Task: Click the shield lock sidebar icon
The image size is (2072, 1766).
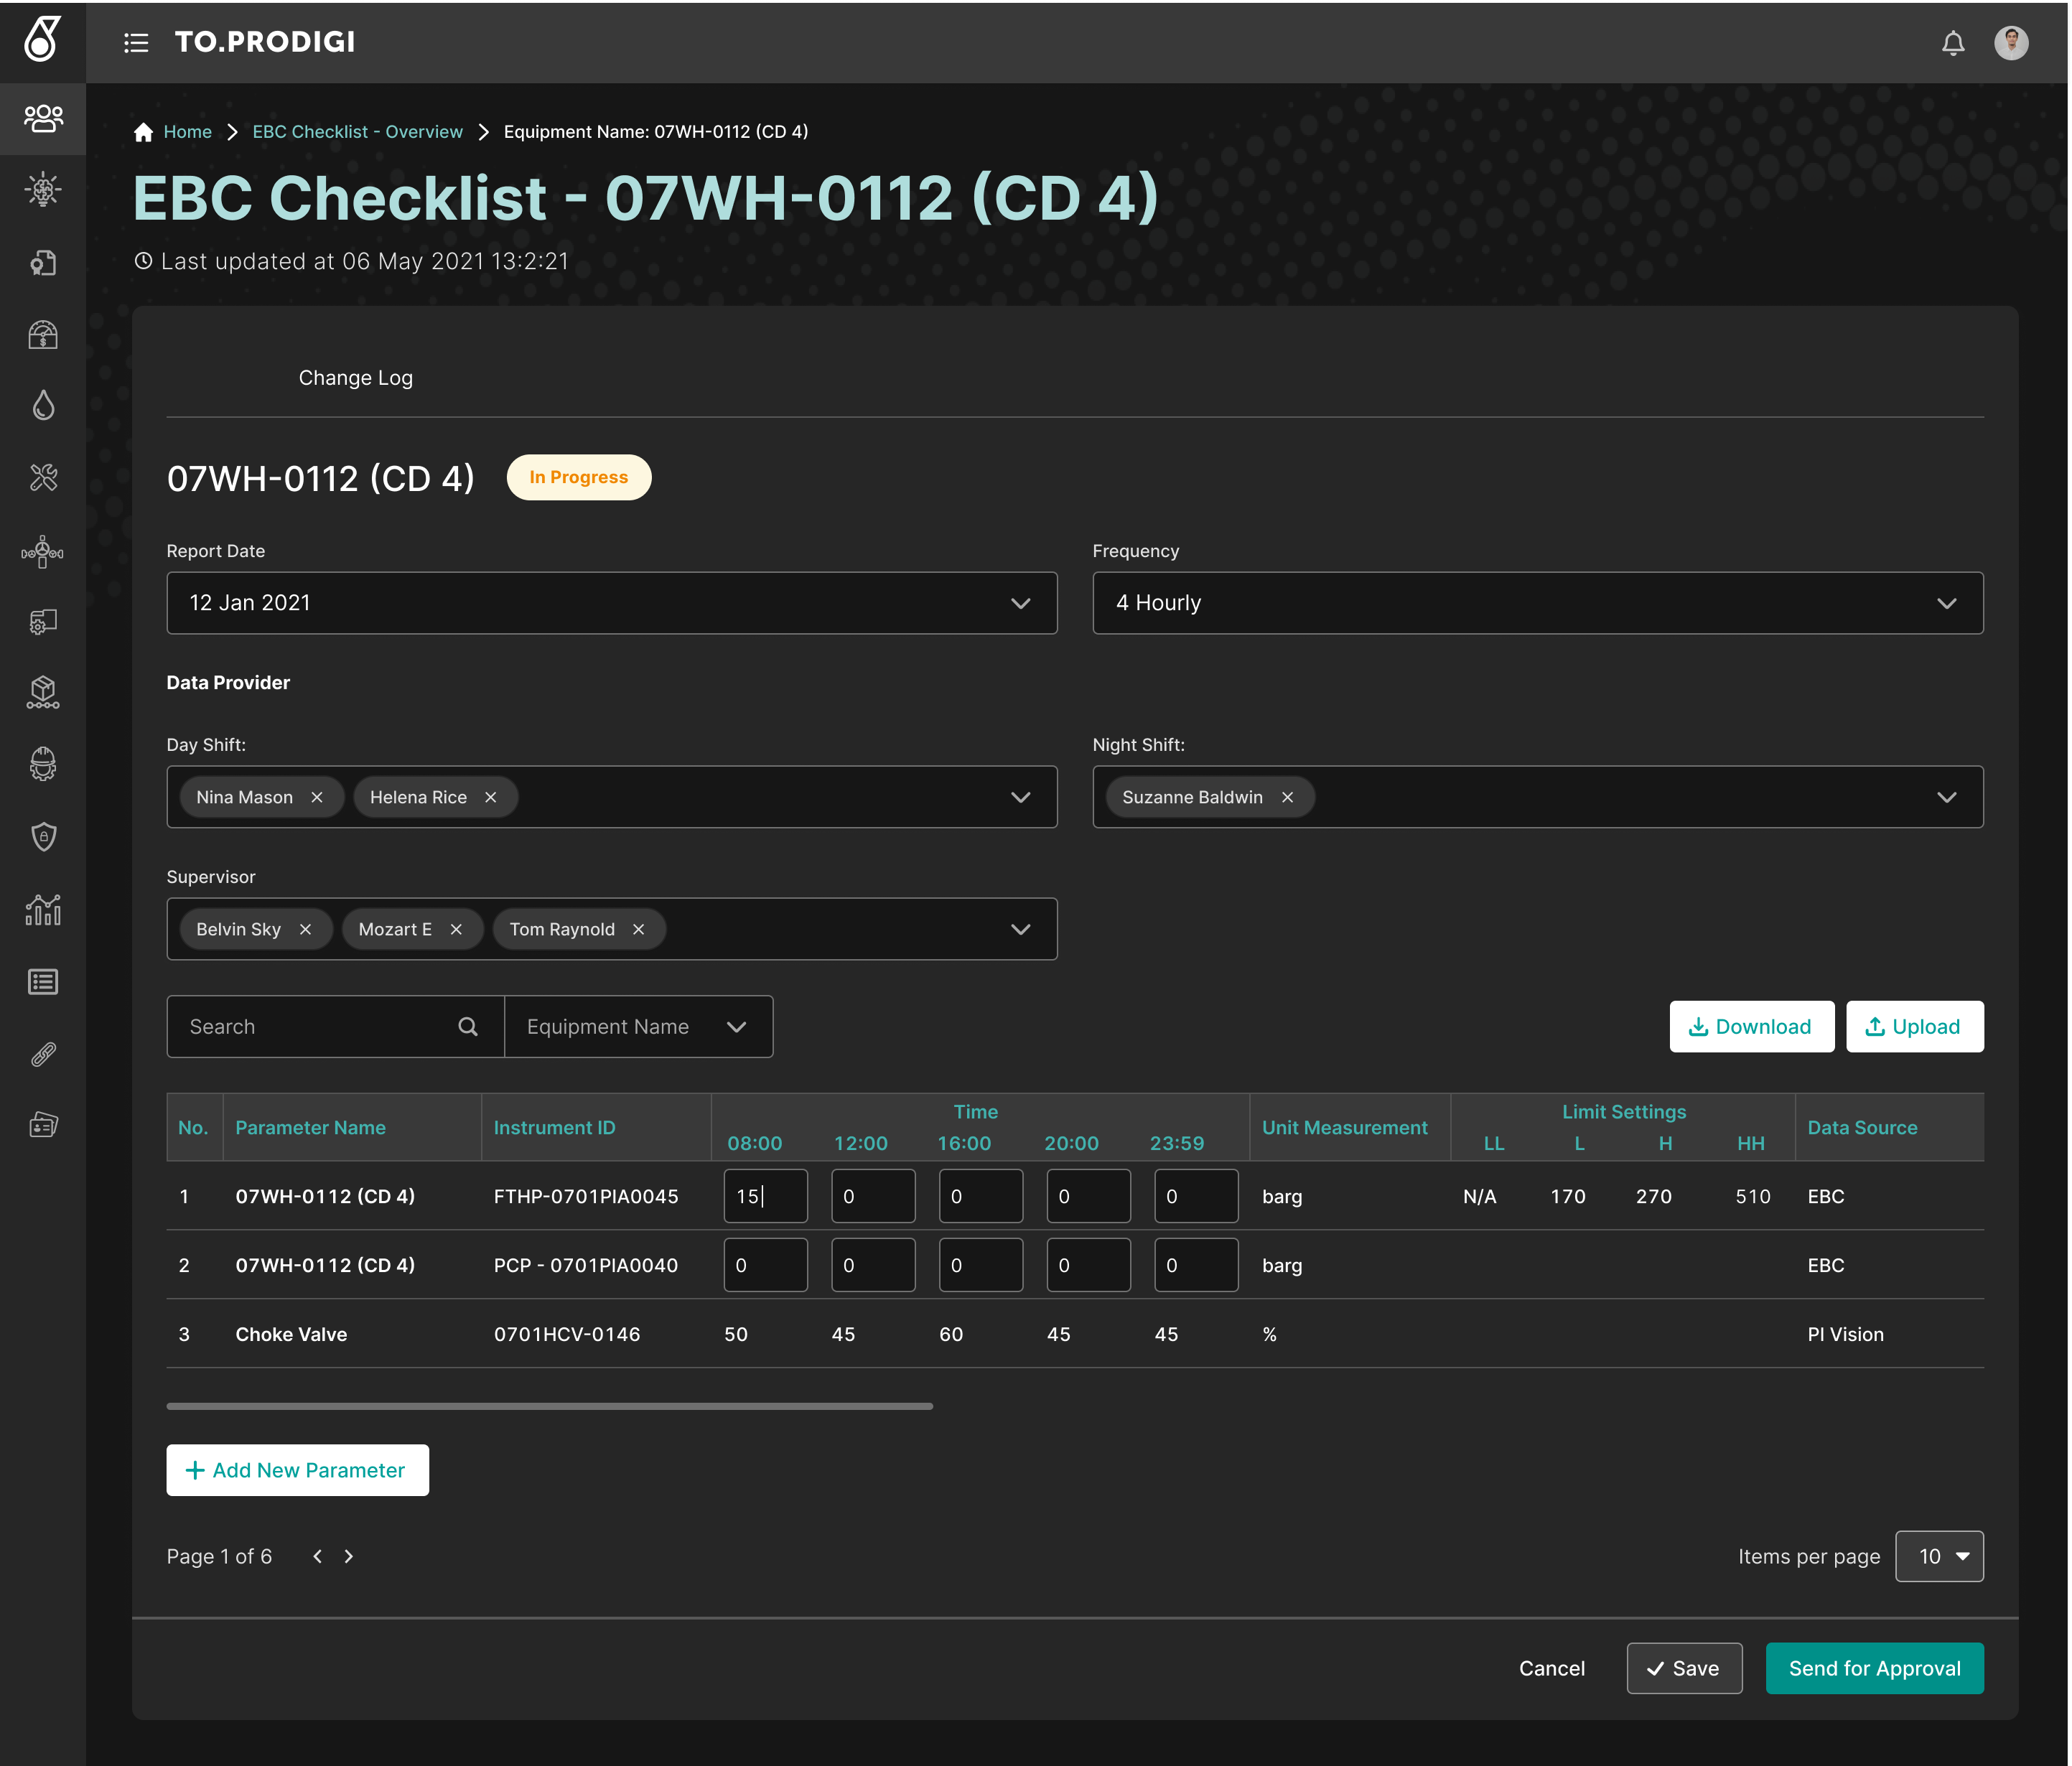Action: click(x=43, y=836)
